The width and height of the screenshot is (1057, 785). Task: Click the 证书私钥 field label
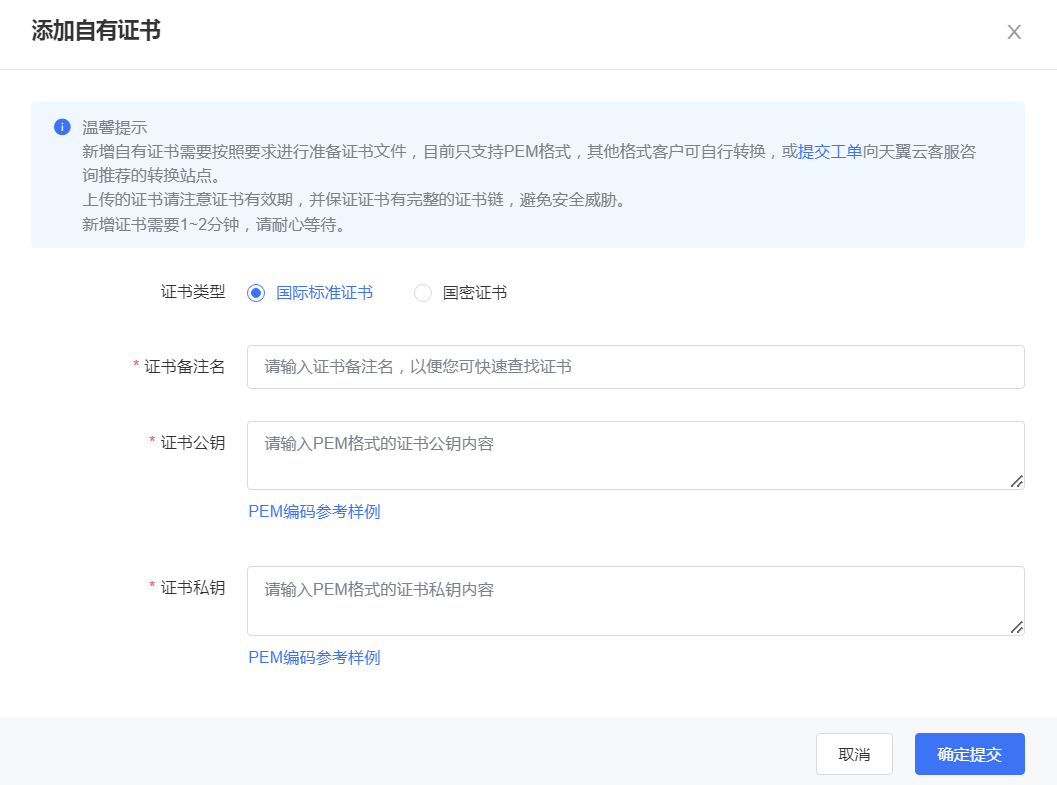coord(192,587)
